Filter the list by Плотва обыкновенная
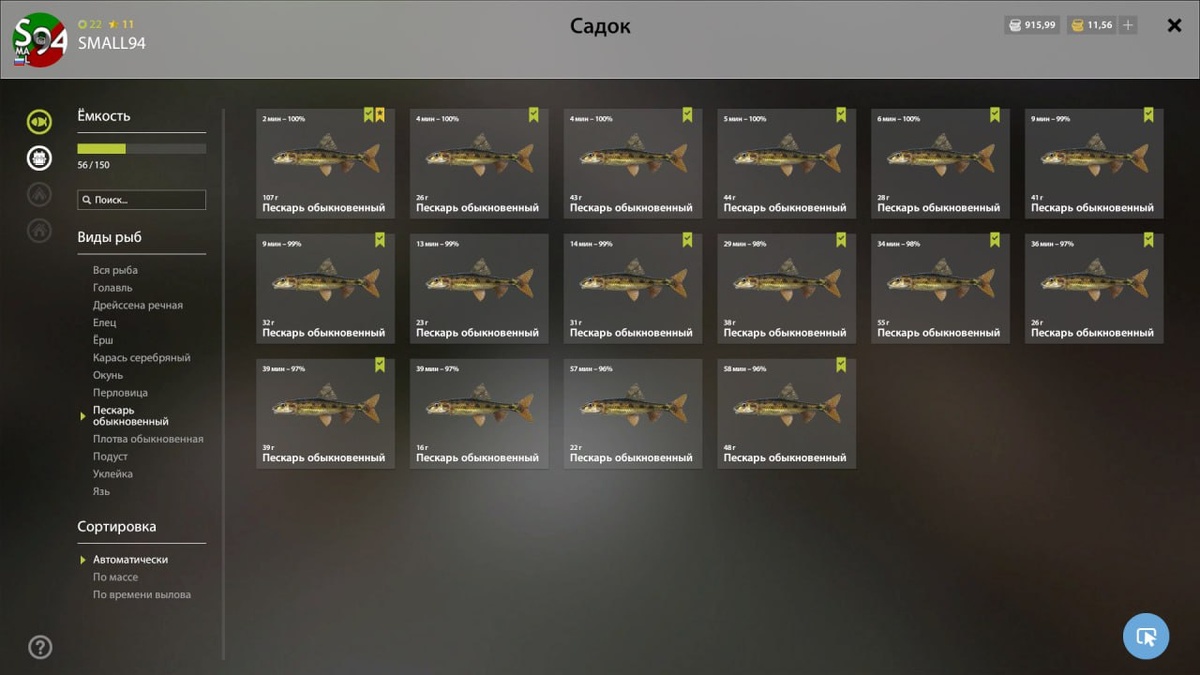 (148, 439)
